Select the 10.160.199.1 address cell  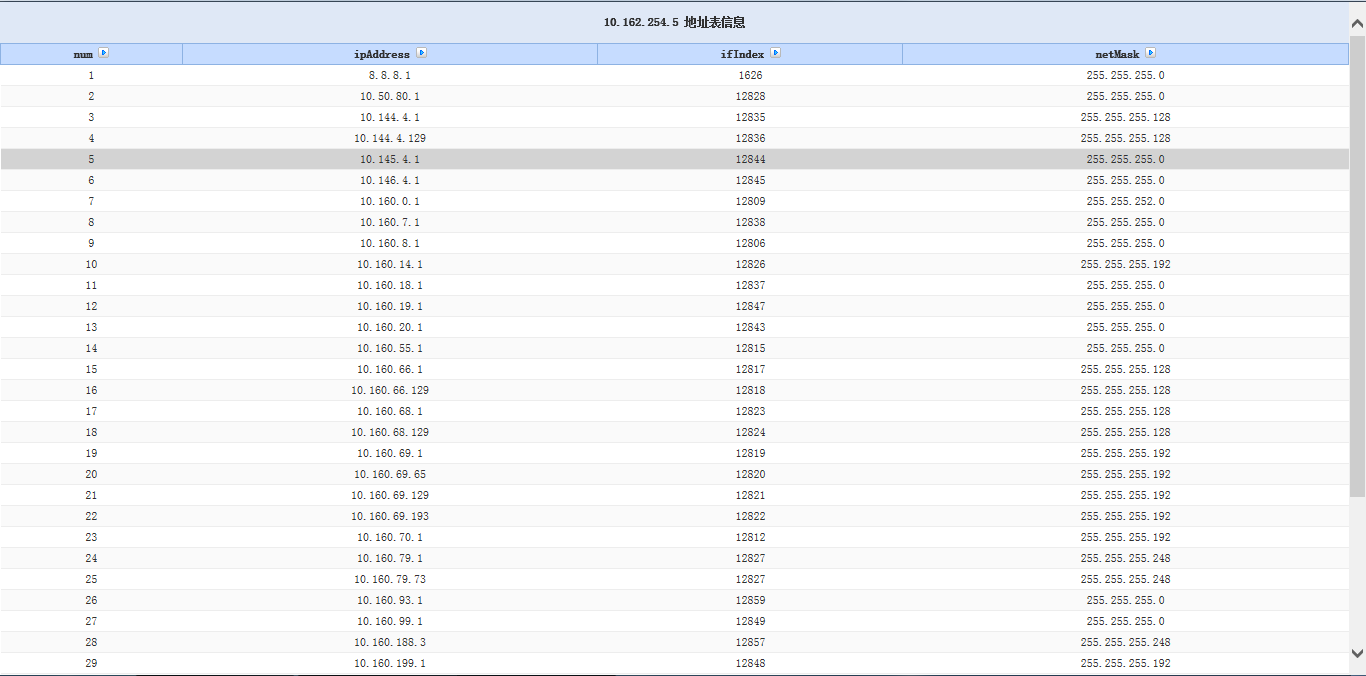(390, 663)
